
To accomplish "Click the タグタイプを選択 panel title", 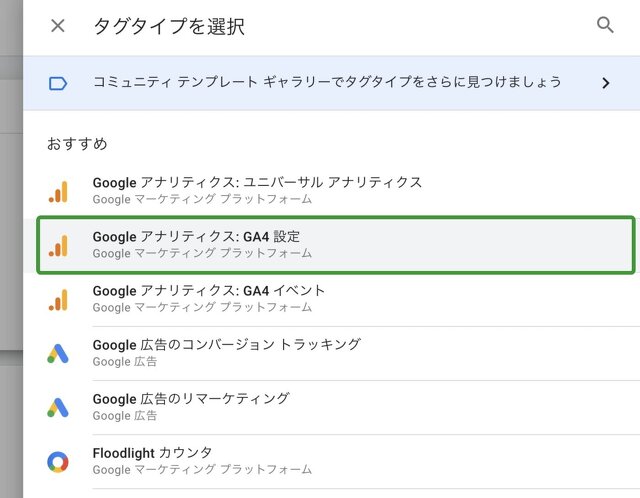I will click(x=168, y=26).
